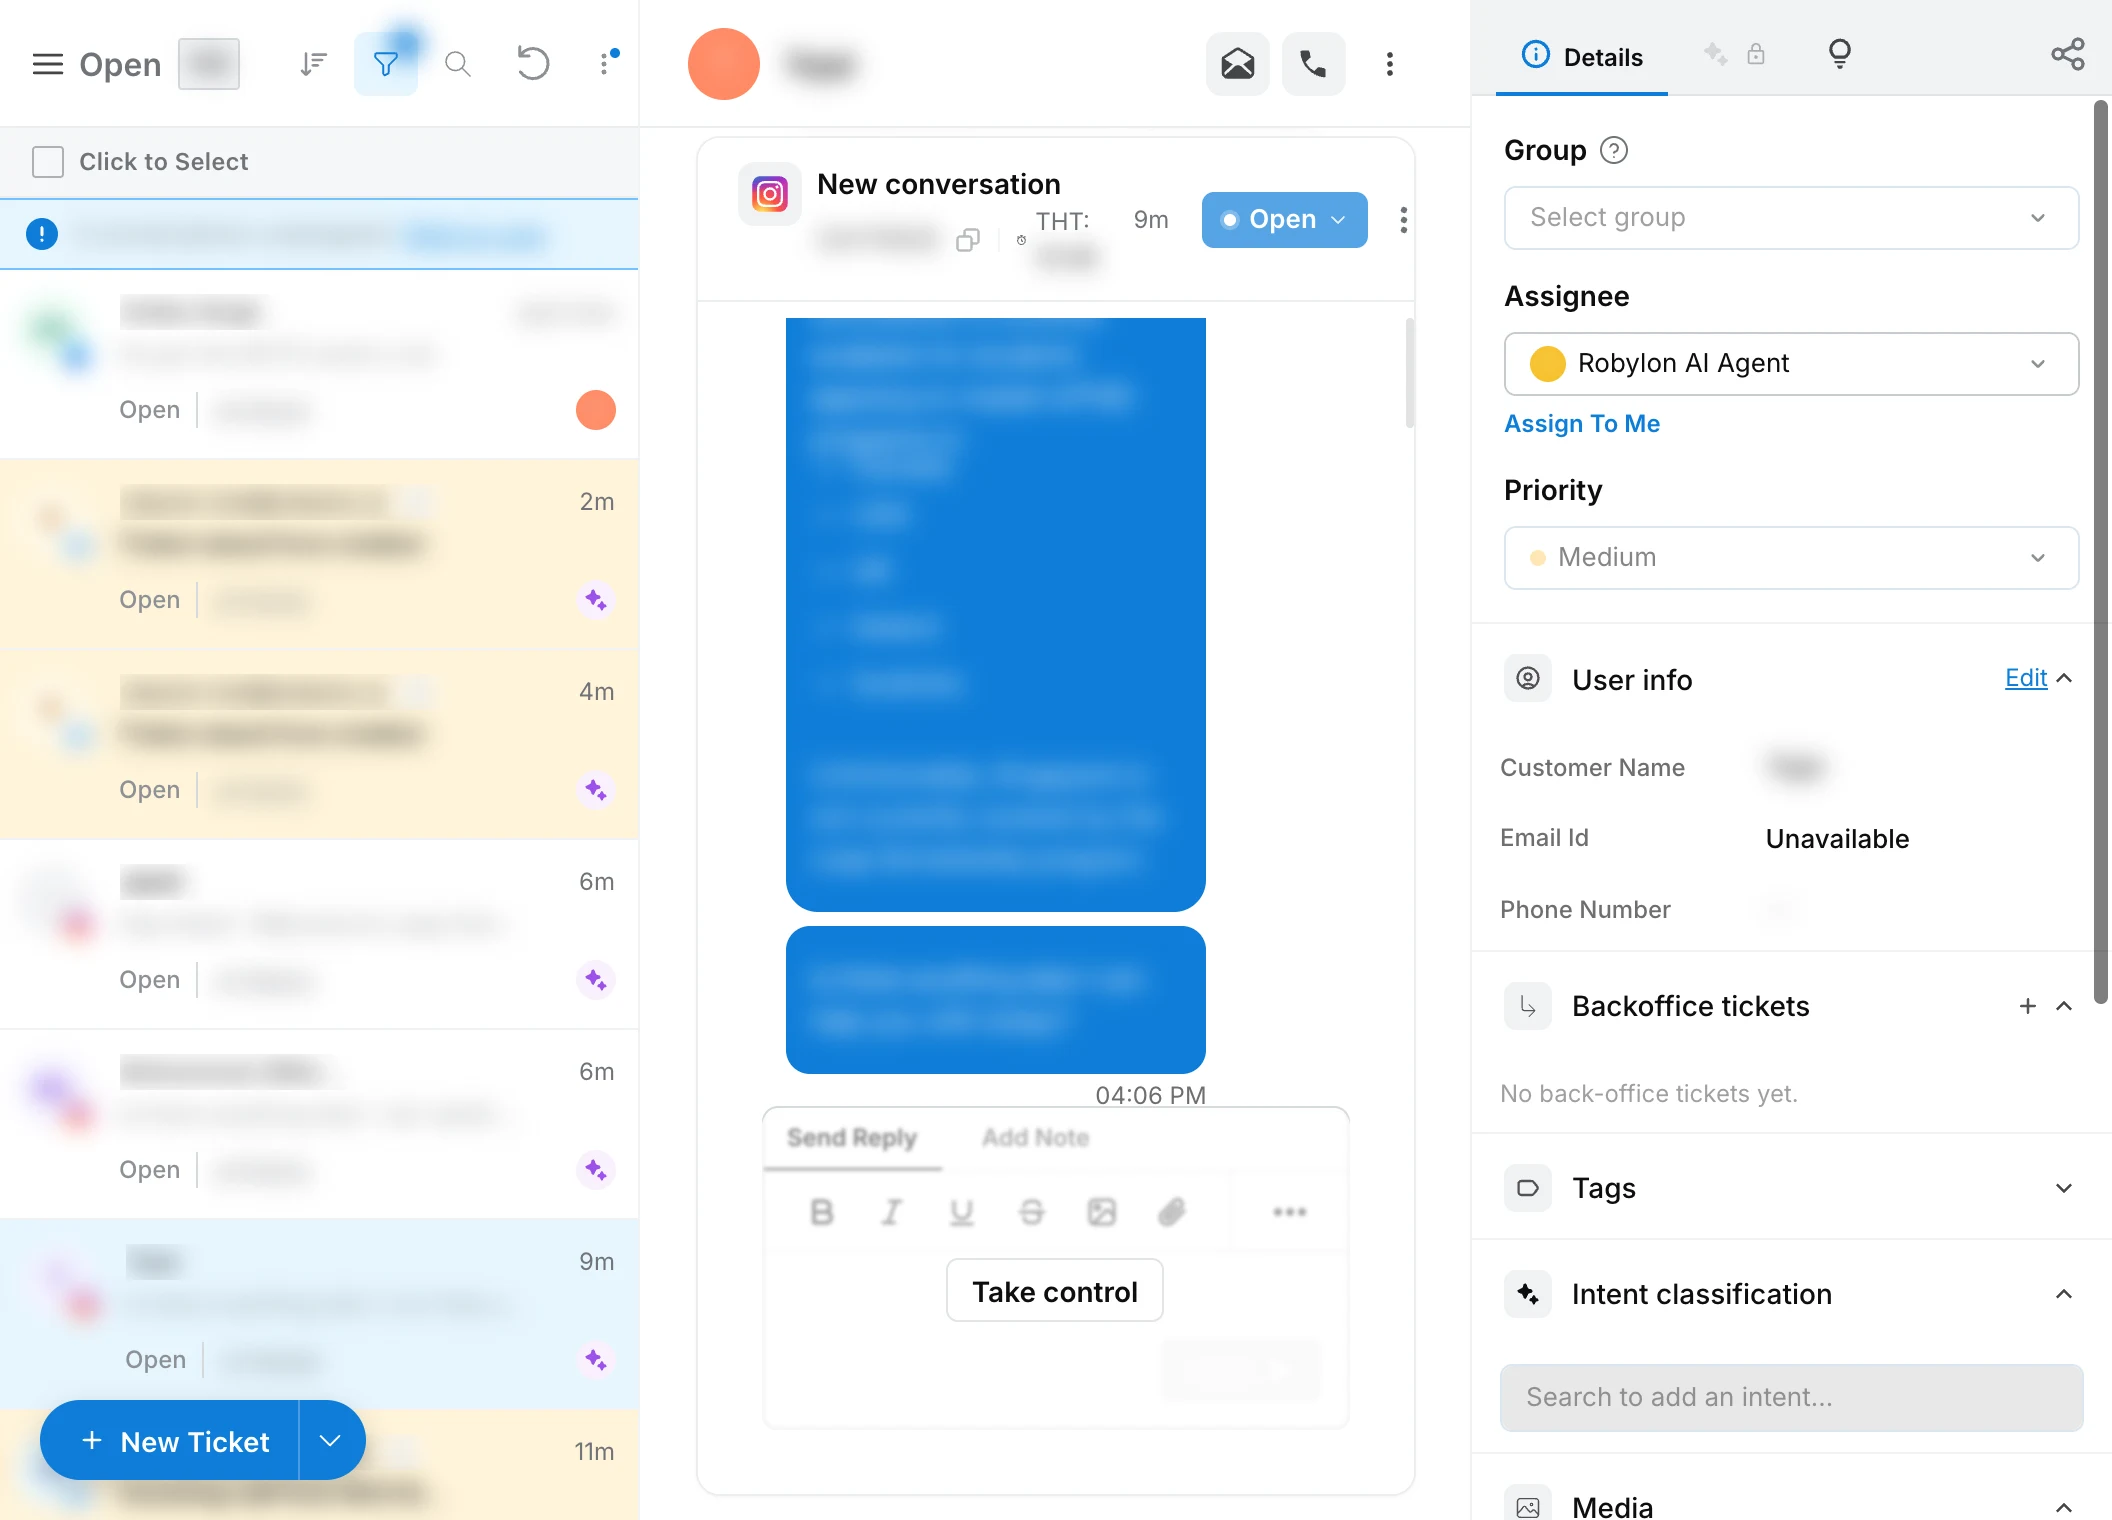Click the open-envelope mail icon
The width and height of the screenshot is (2112, 1520).
click(x=1237, y=64)
